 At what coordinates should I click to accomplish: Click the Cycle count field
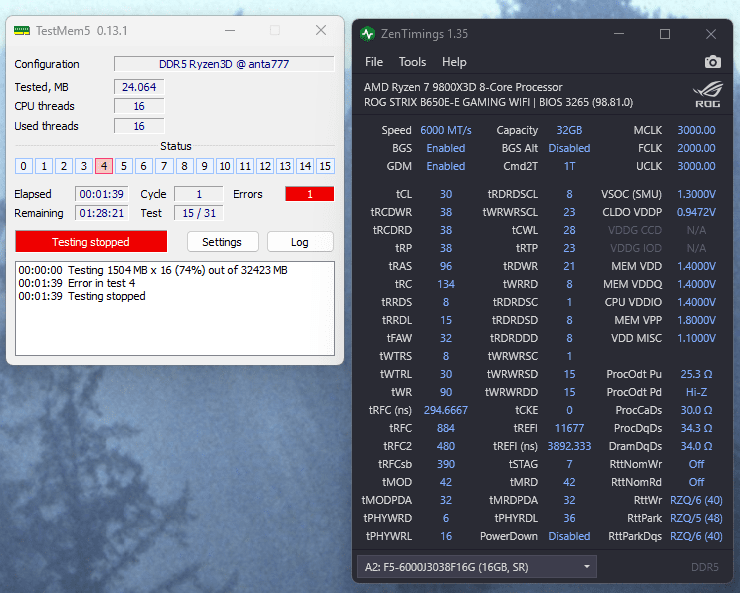[199, 194]
